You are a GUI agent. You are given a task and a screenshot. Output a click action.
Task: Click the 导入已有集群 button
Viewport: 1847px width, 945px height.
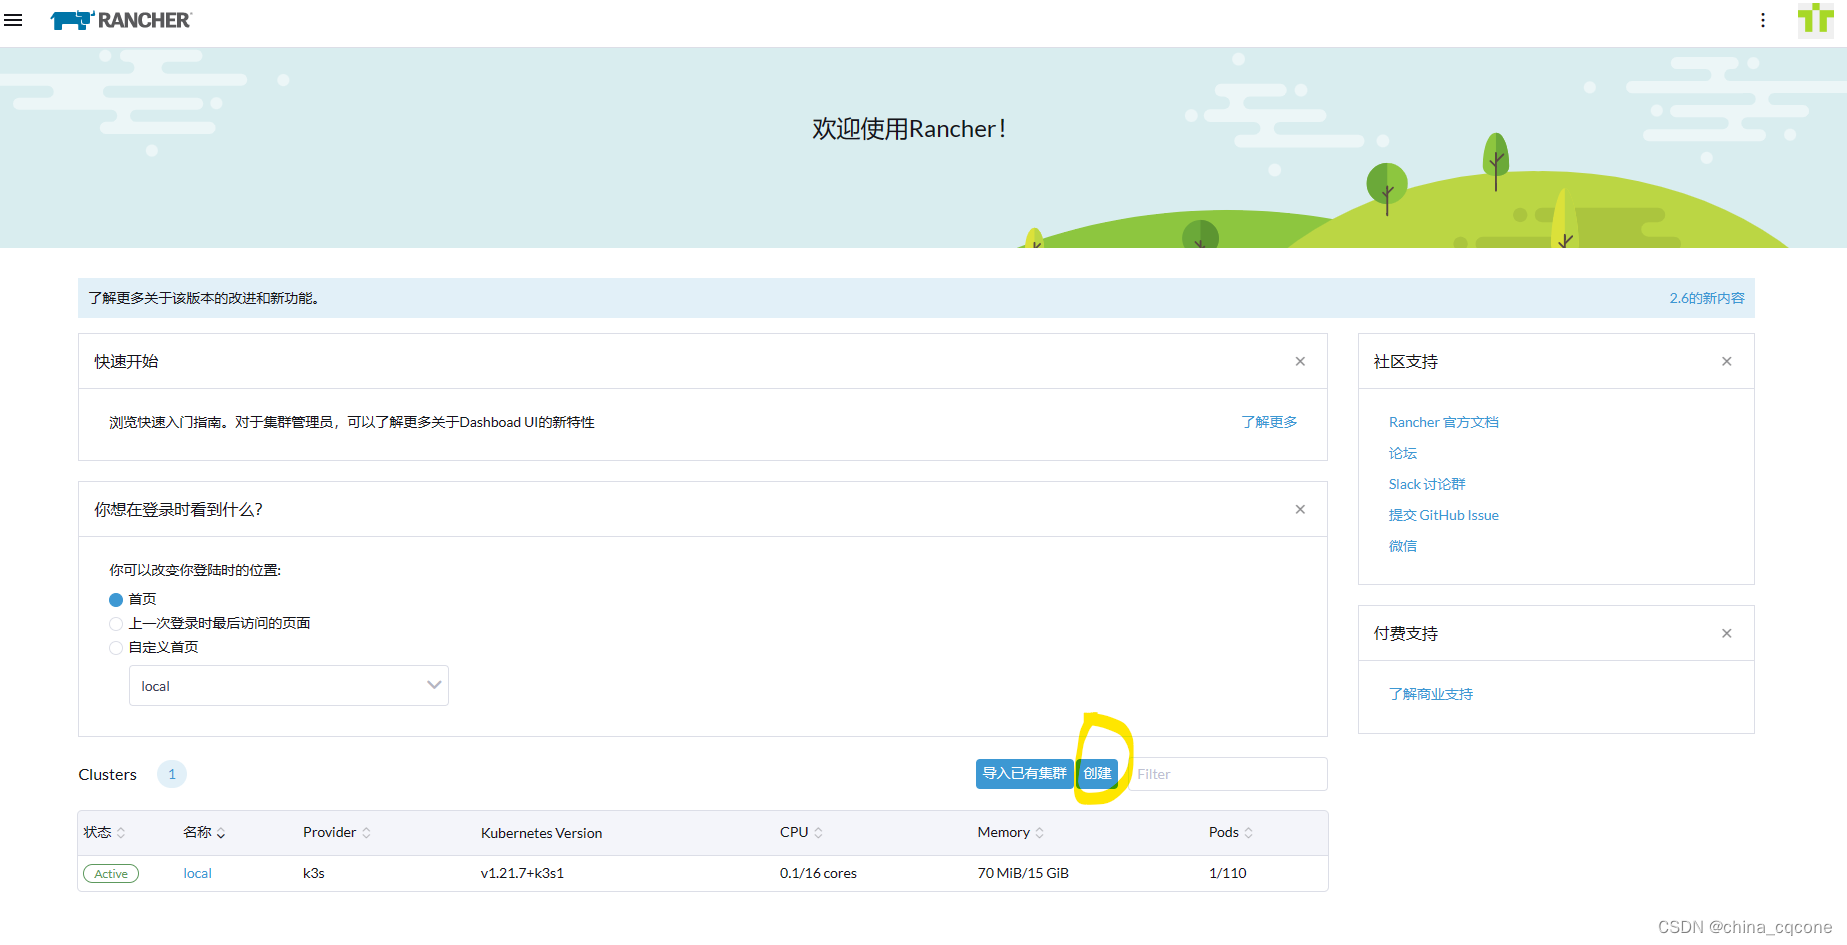[x=1024, y=774]
